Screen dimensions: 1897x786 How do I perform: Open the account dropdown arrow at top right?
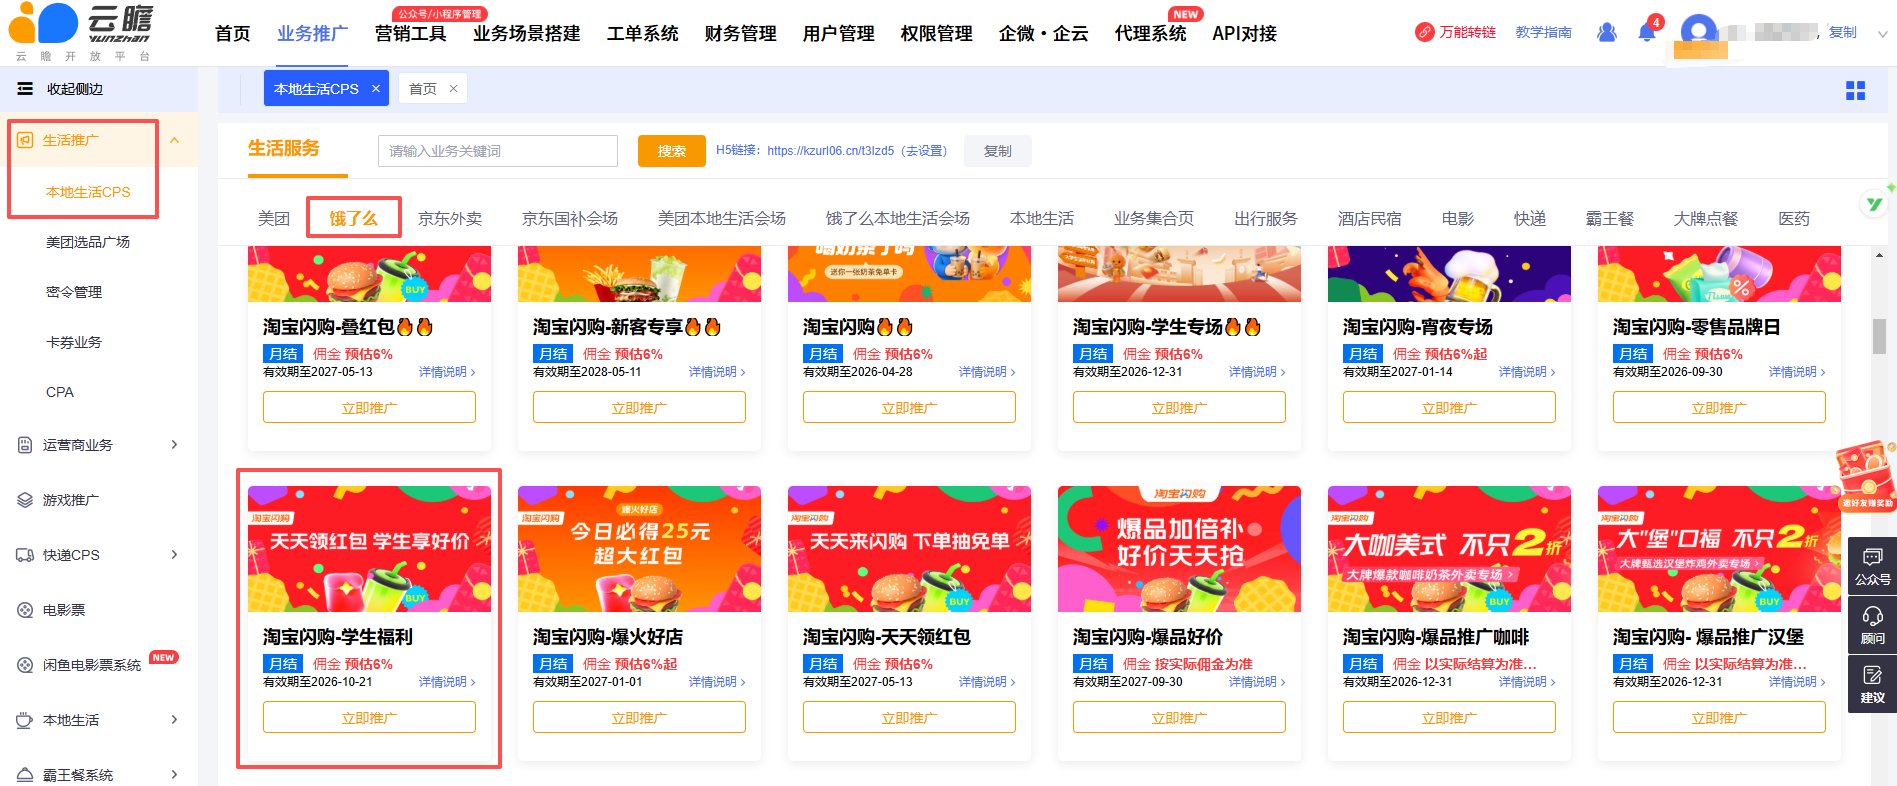click(1882, 33)
